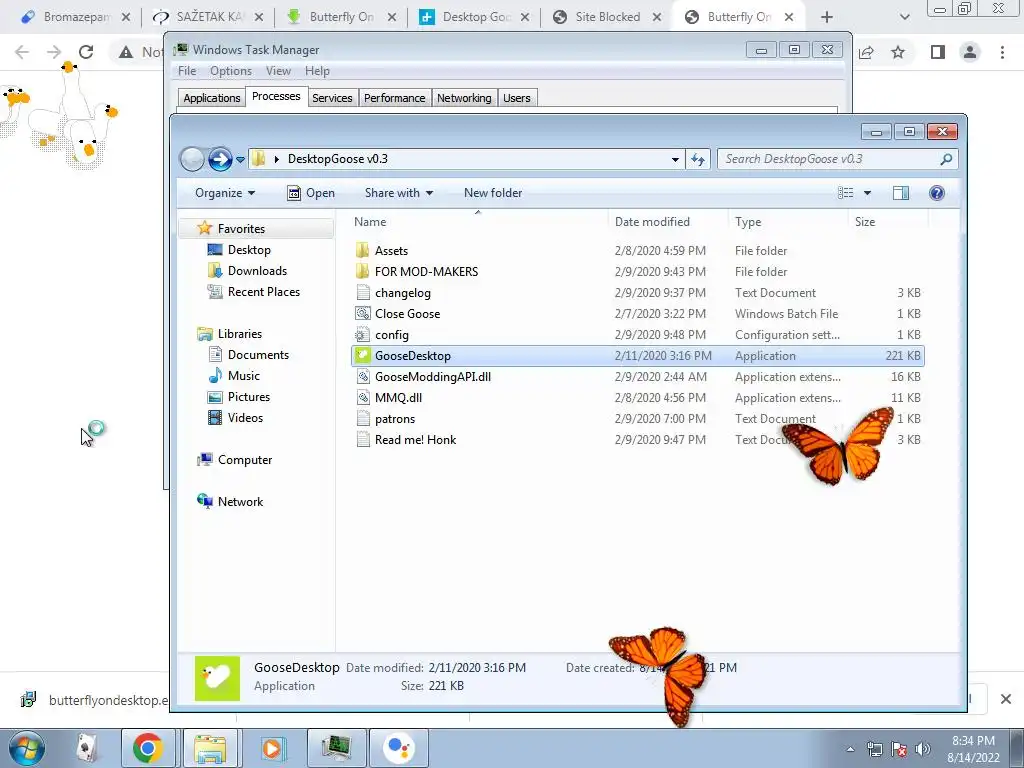Open the recent locations dropdown arrow

tap(240, 159)
